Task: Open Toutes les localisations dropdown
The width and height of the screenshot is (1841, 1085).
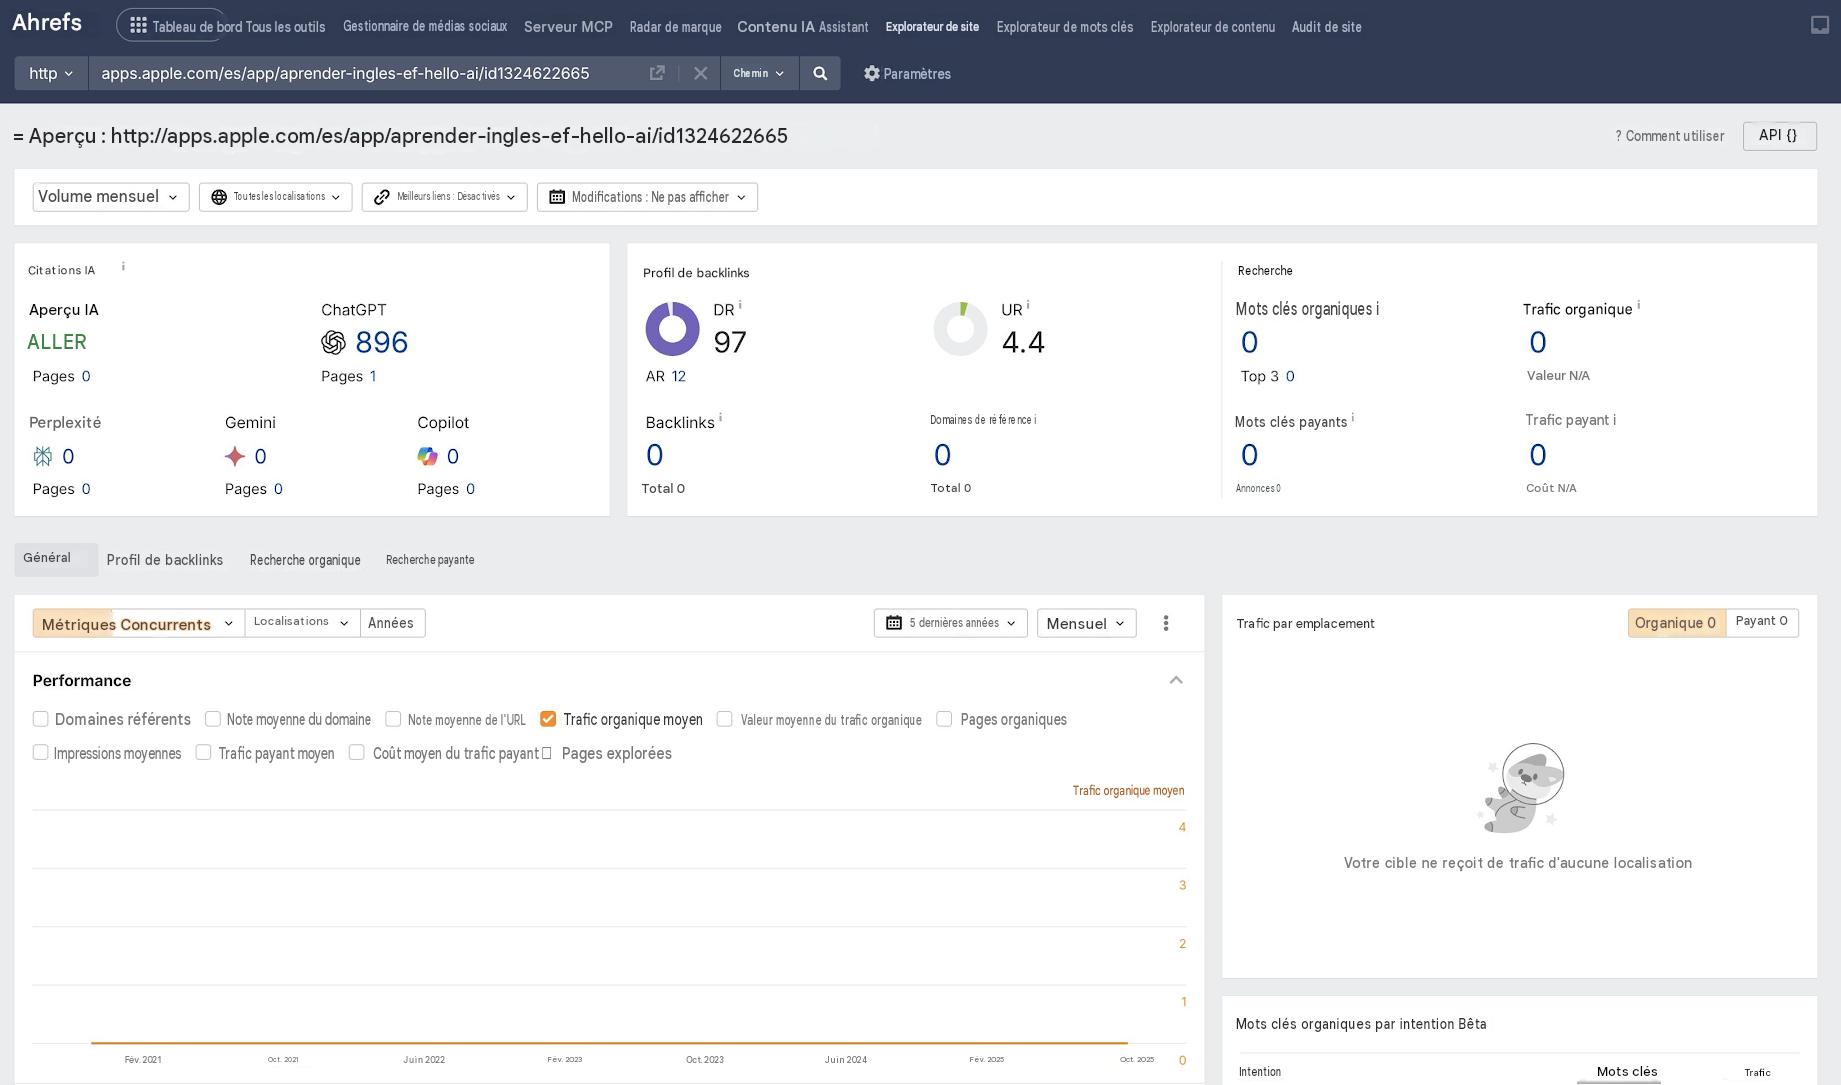Action: [275, 197]
